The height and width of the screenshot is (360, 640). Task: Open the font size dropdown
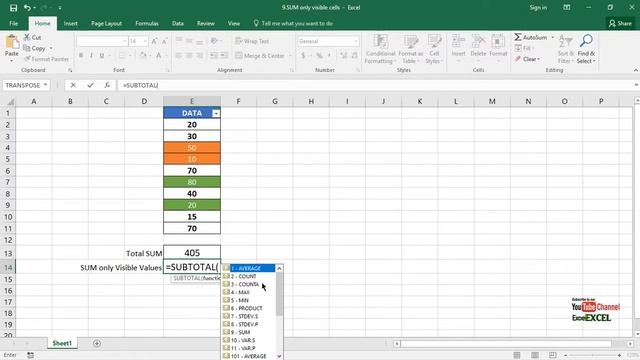[x=145, y=41]
